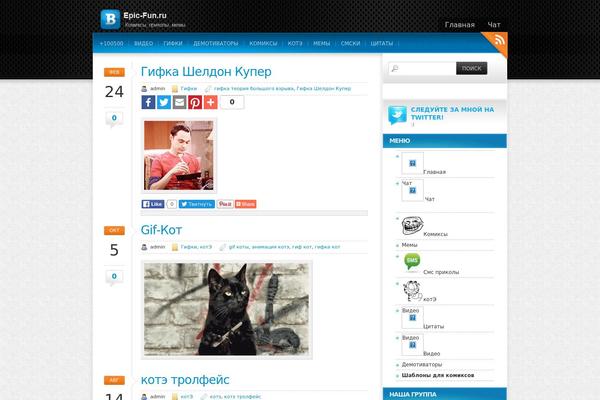600x400 pixels.
Task: Click the broken image icon beside Главная
Action: tap(412, 163)
